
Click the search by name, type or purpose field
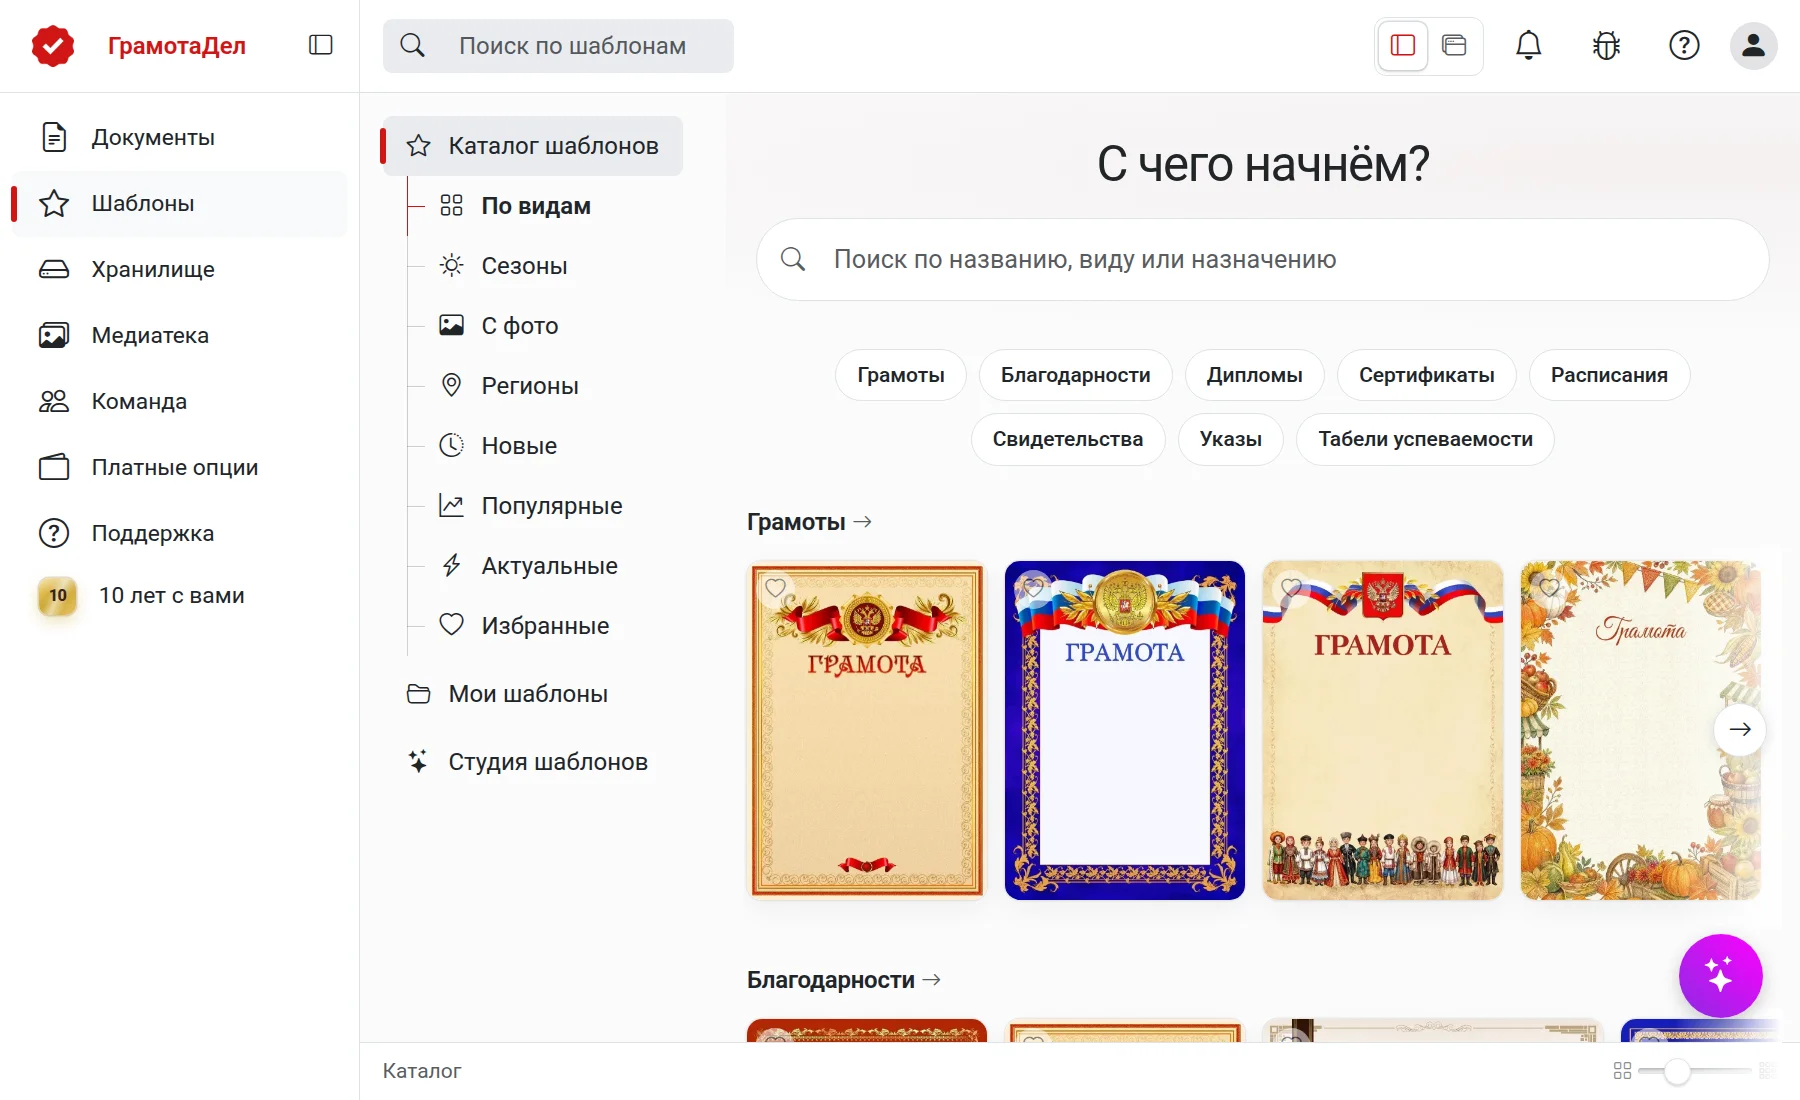point(1263,260)
